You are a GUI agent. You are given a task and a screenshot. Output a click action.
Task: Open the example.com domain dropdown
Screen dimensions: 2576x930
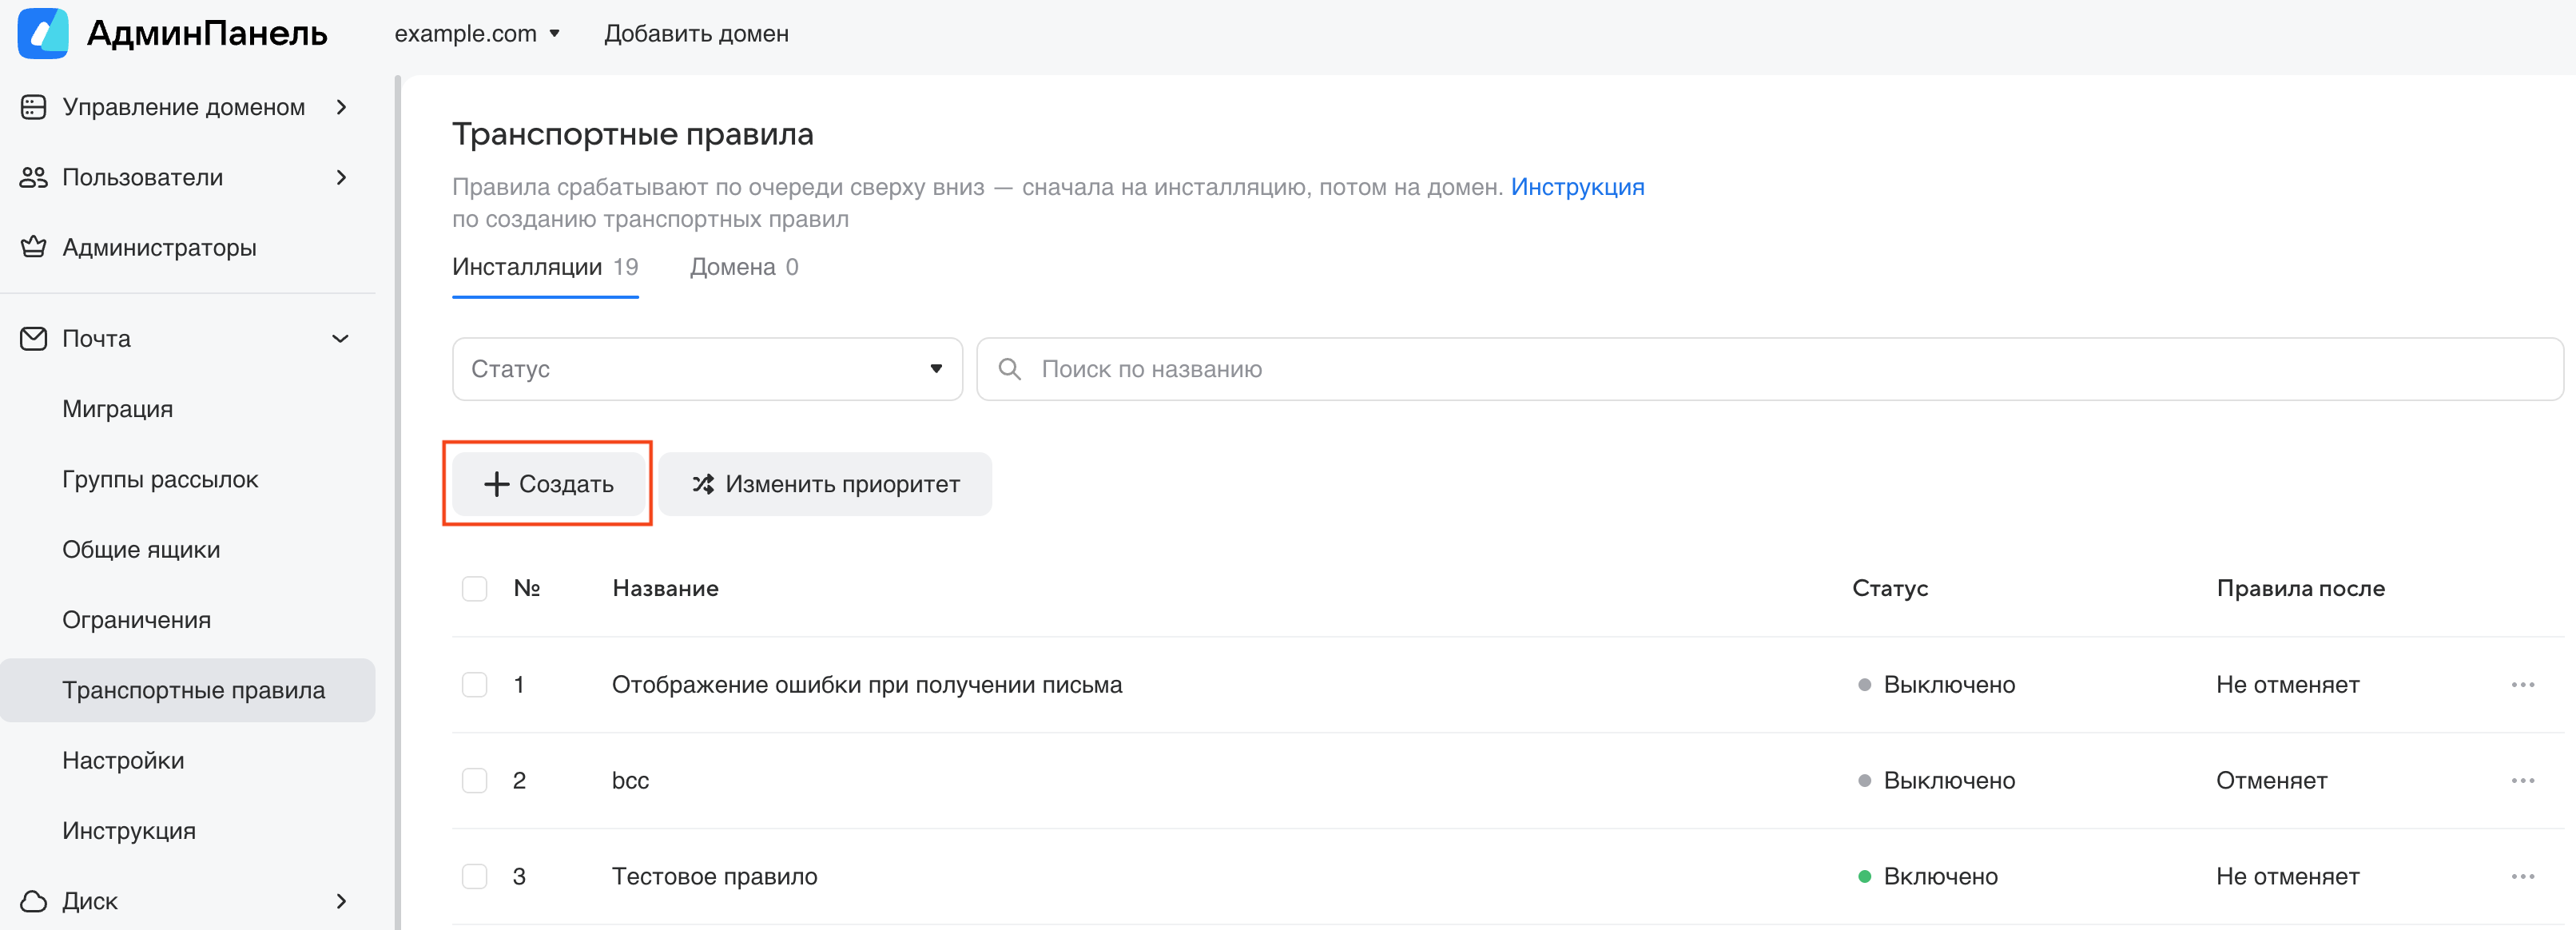click(477, 34)
